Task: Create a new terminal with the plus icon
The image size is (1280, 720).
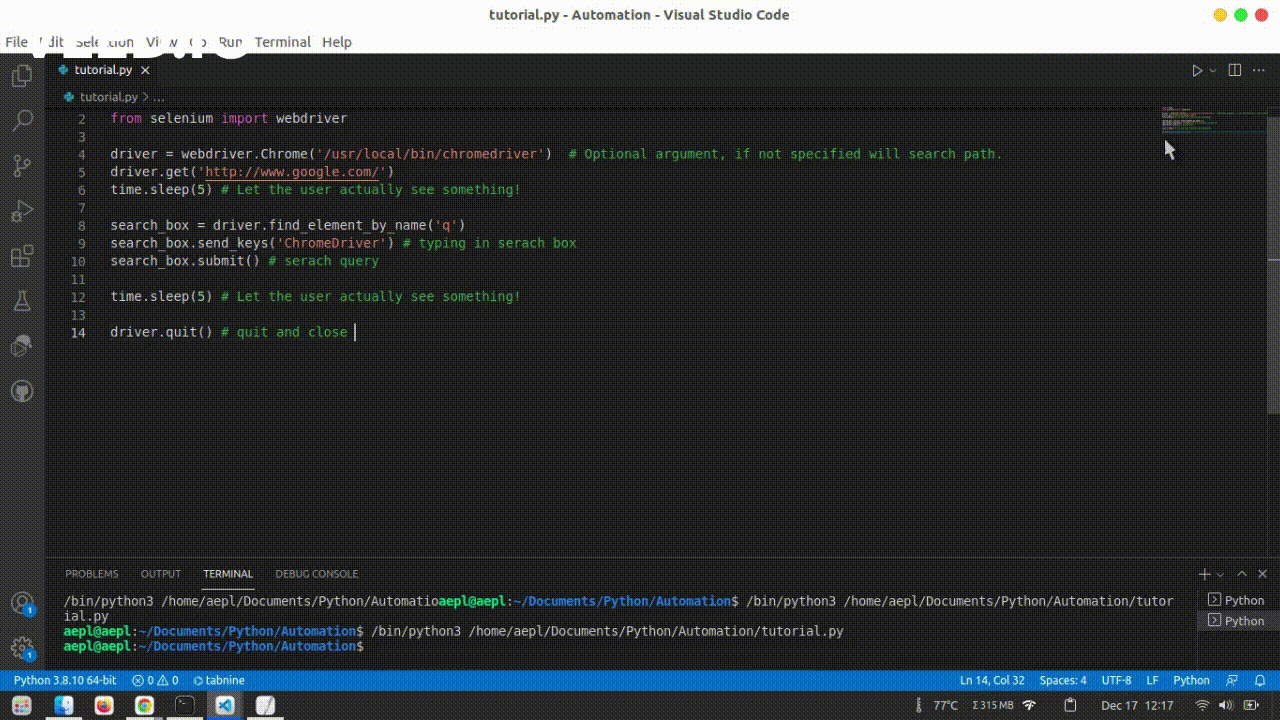Action: tap(1205, 574)
